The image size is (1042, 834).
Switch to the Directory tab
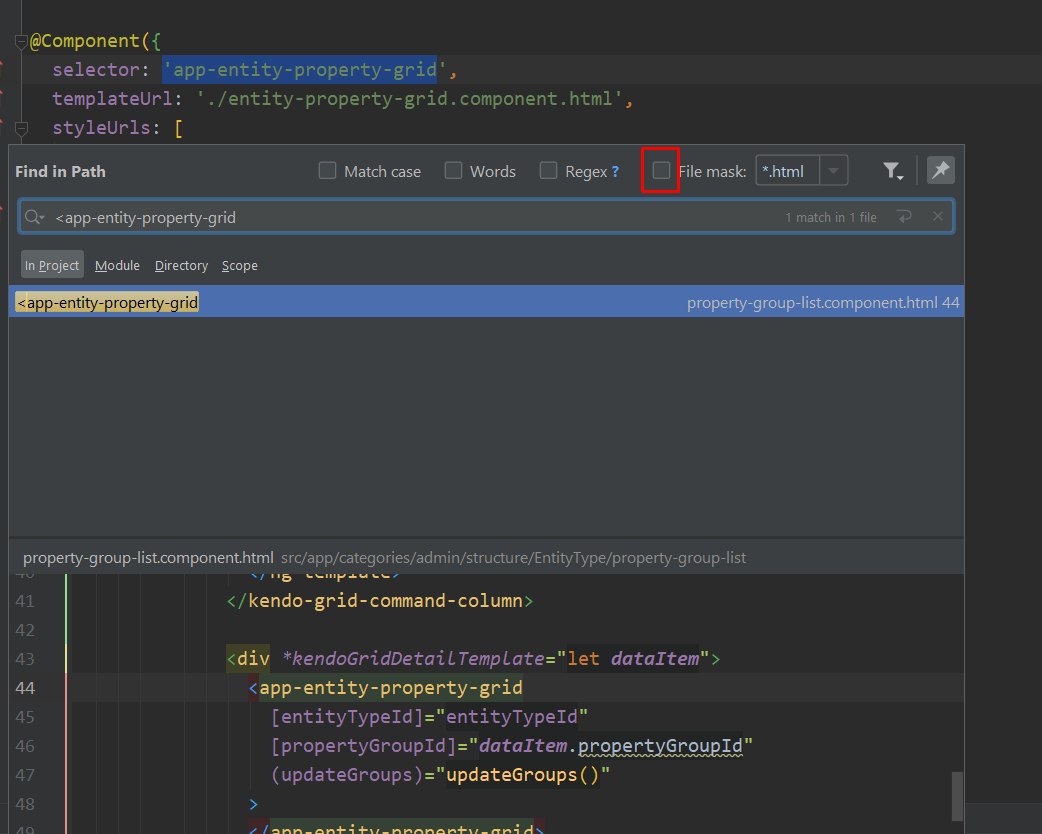coord(181,265)
